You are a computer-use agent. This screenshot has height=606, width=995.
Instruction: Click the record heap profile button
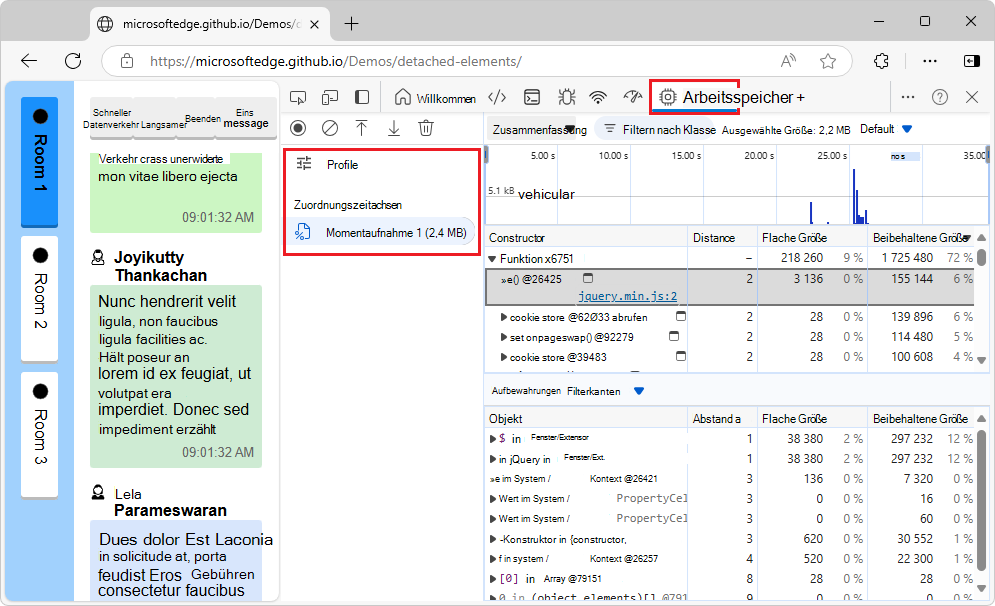[x=298, y=128]
